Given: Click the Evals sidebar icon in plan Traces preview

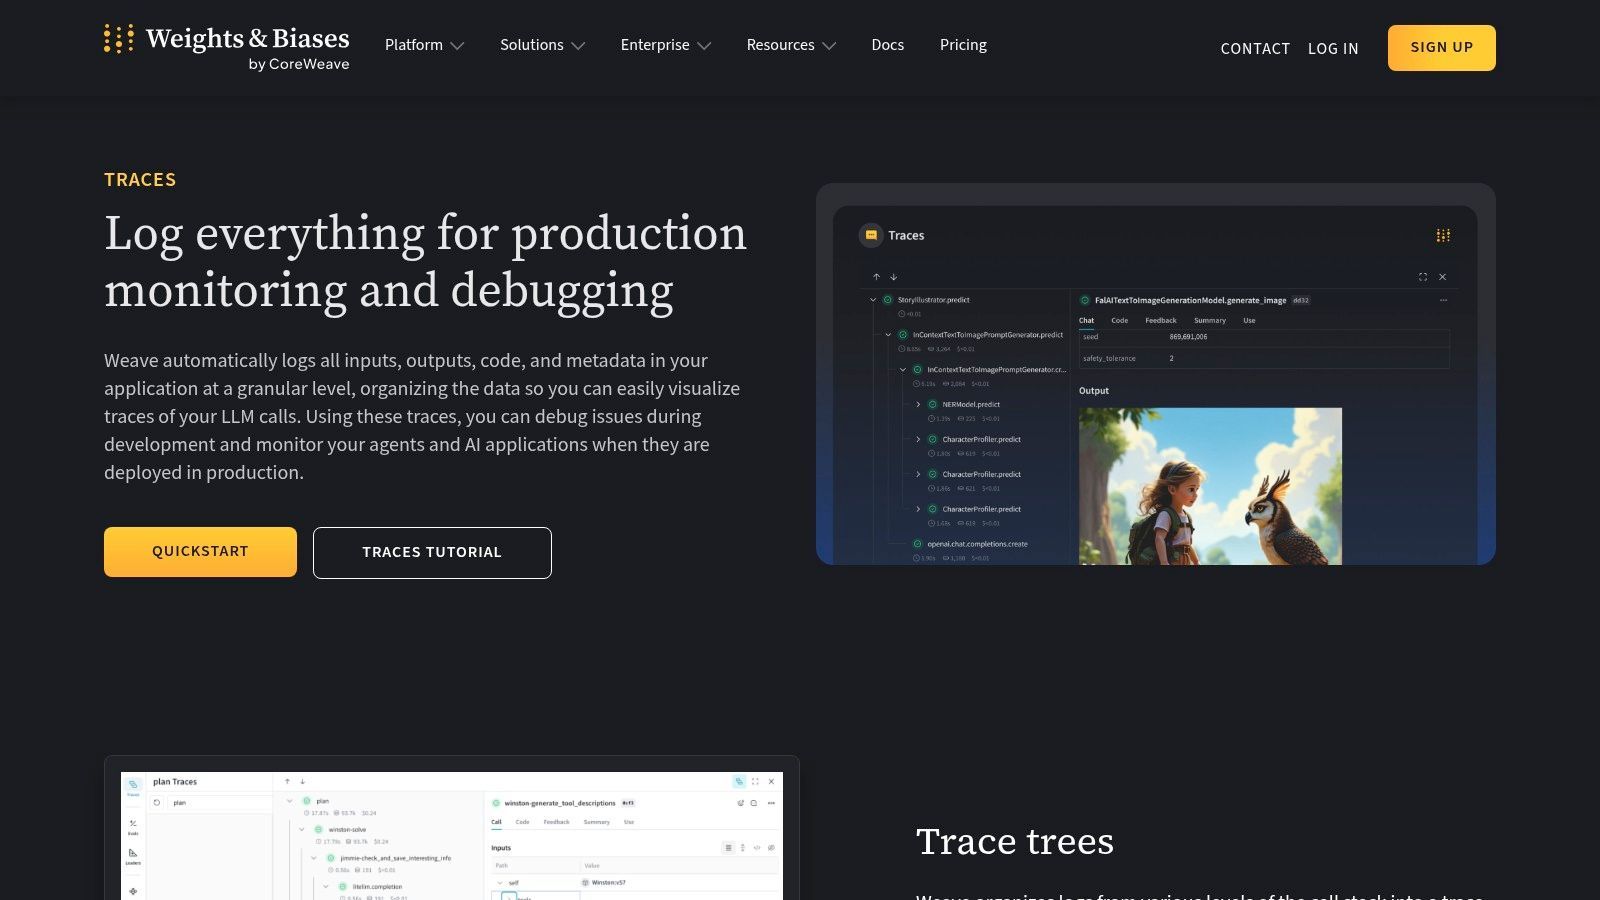Looking at the screenshot, I should tap(133, 826).
